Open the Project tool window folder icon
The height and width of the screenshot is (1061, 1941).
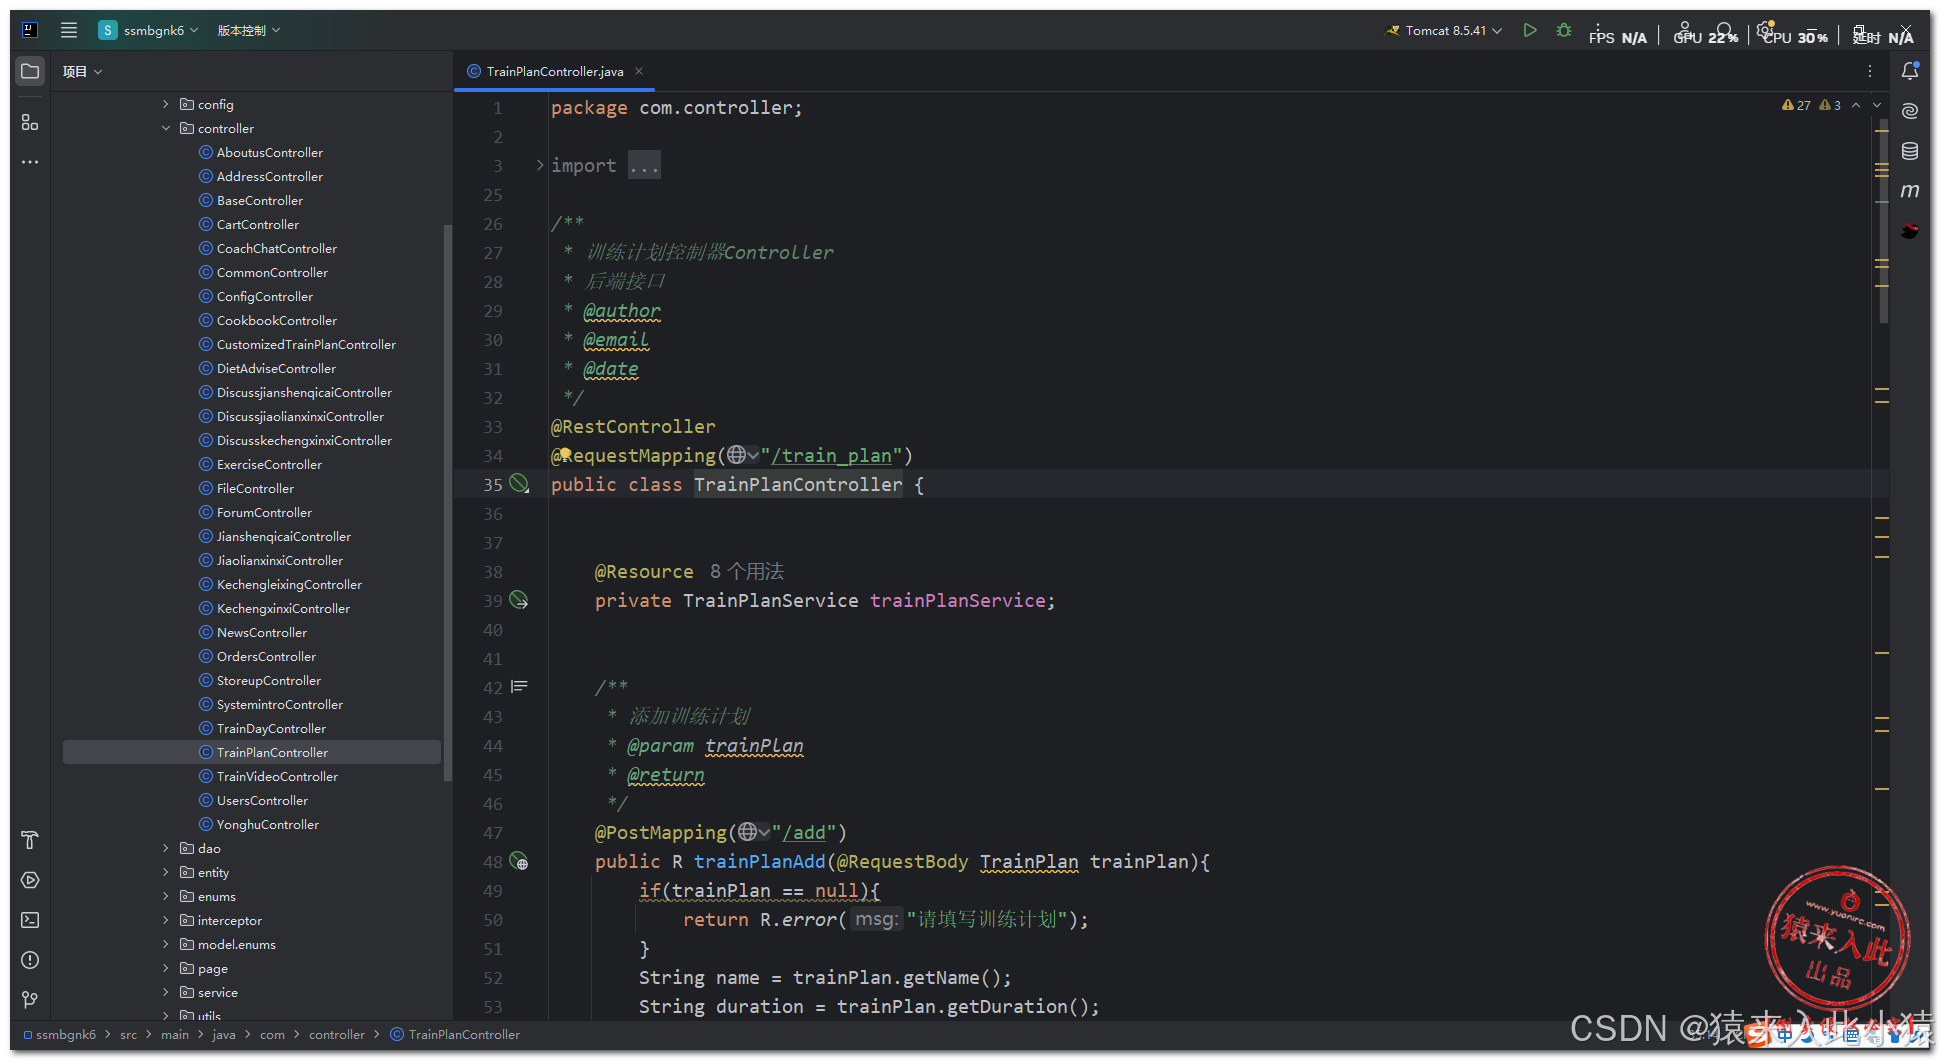[30, 71]
